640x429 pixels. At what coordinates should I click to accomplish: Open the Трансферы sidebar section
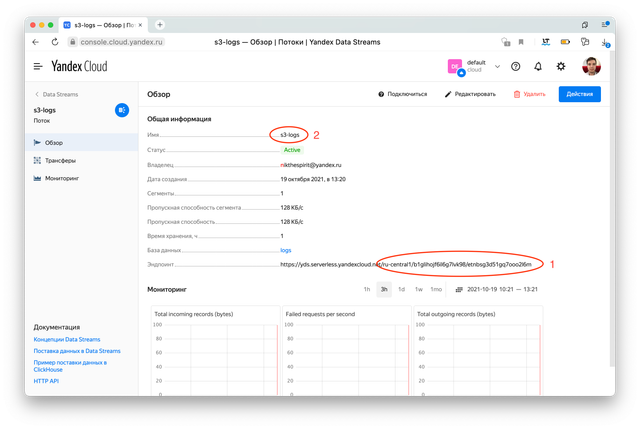60,160
